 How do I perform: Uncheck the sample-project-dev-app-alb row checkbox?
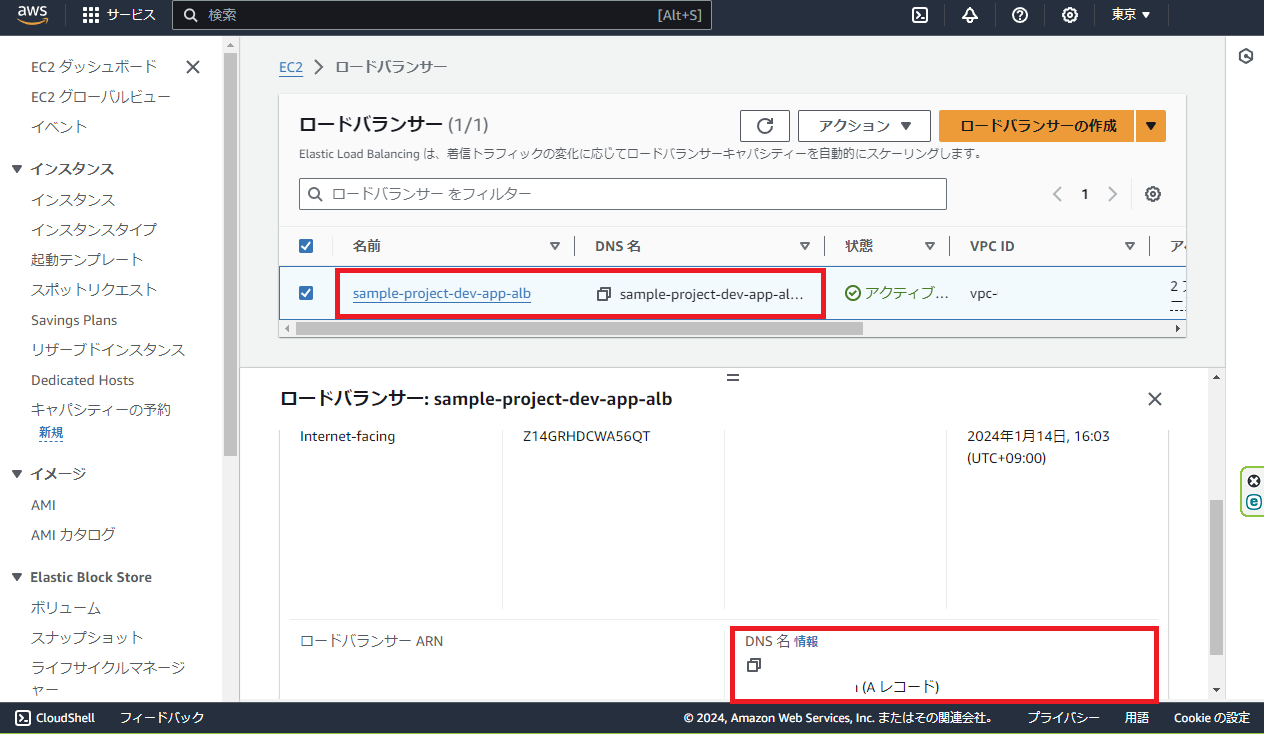click(306, 293)
